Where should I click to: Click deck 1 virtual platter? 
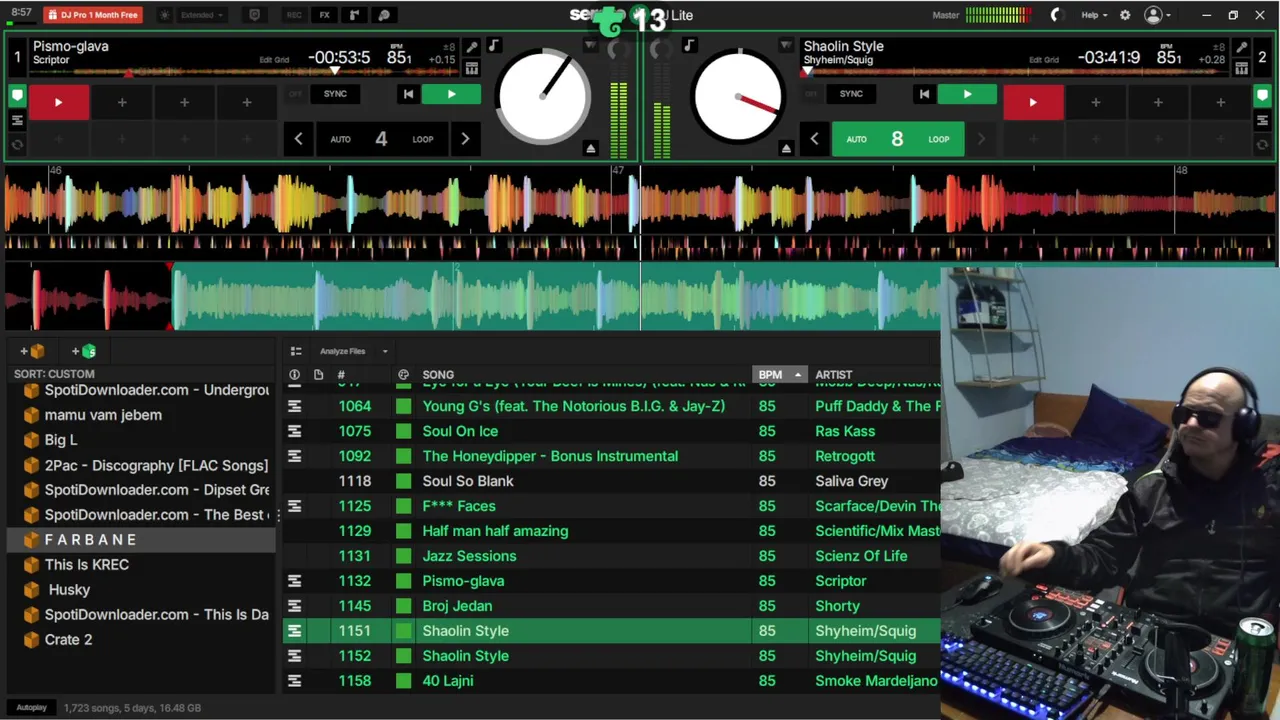pos(543,96)
